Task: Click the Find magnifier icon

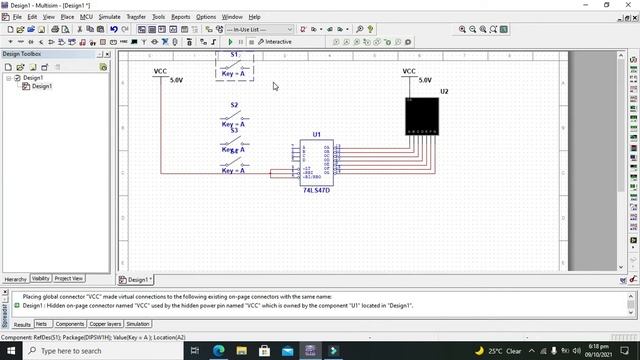Action: coord(360,29)
